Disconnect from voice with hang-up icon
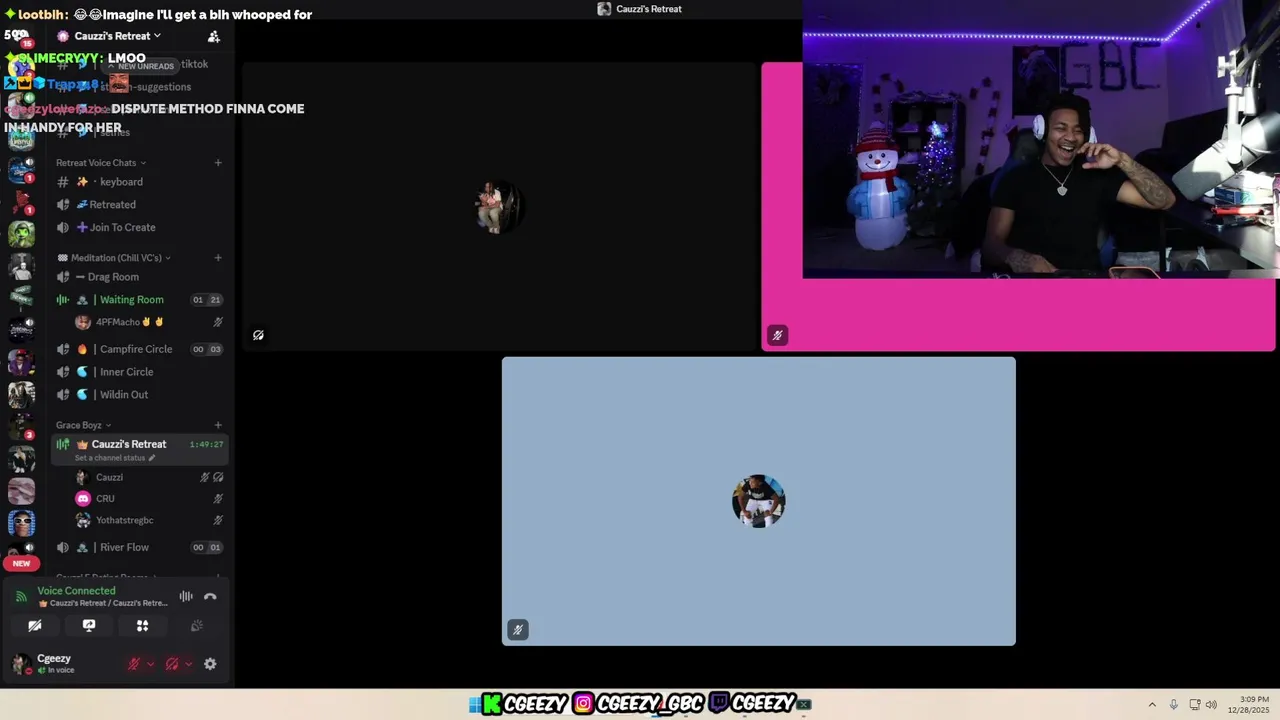This screenshot has width=1280, height=720. (x=210, y=597)
